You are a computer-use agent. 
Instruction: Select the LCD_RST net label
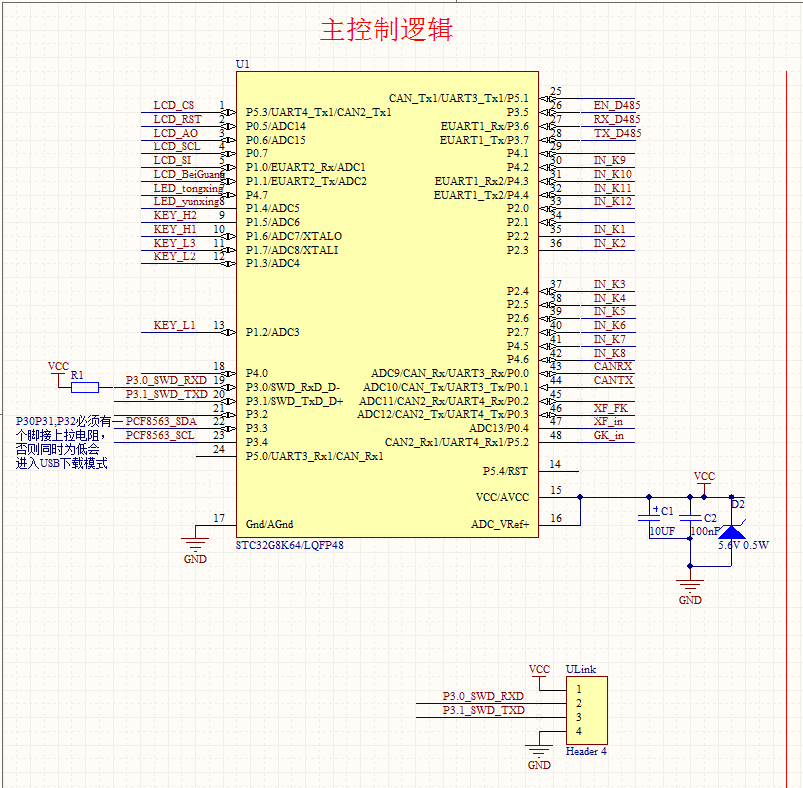(x=177, y=119)
